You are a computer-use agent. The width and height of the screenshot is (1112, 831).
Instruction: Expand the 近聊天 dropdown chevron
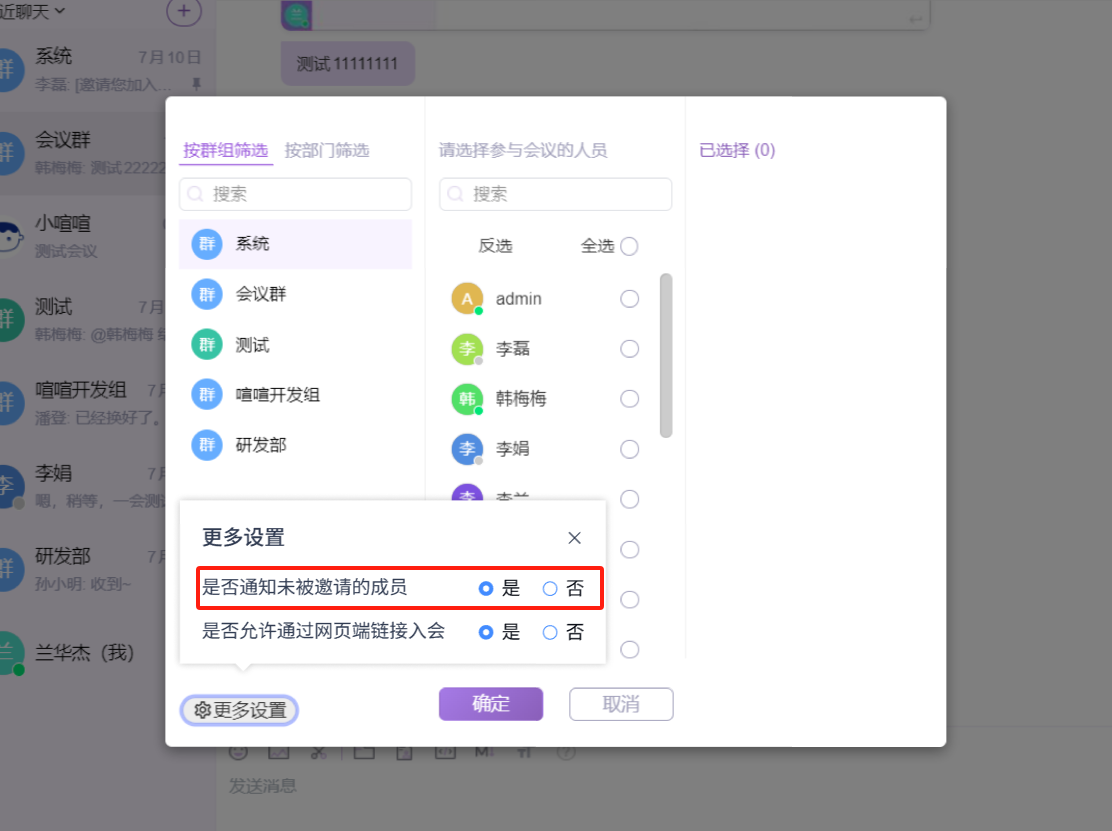60,11
